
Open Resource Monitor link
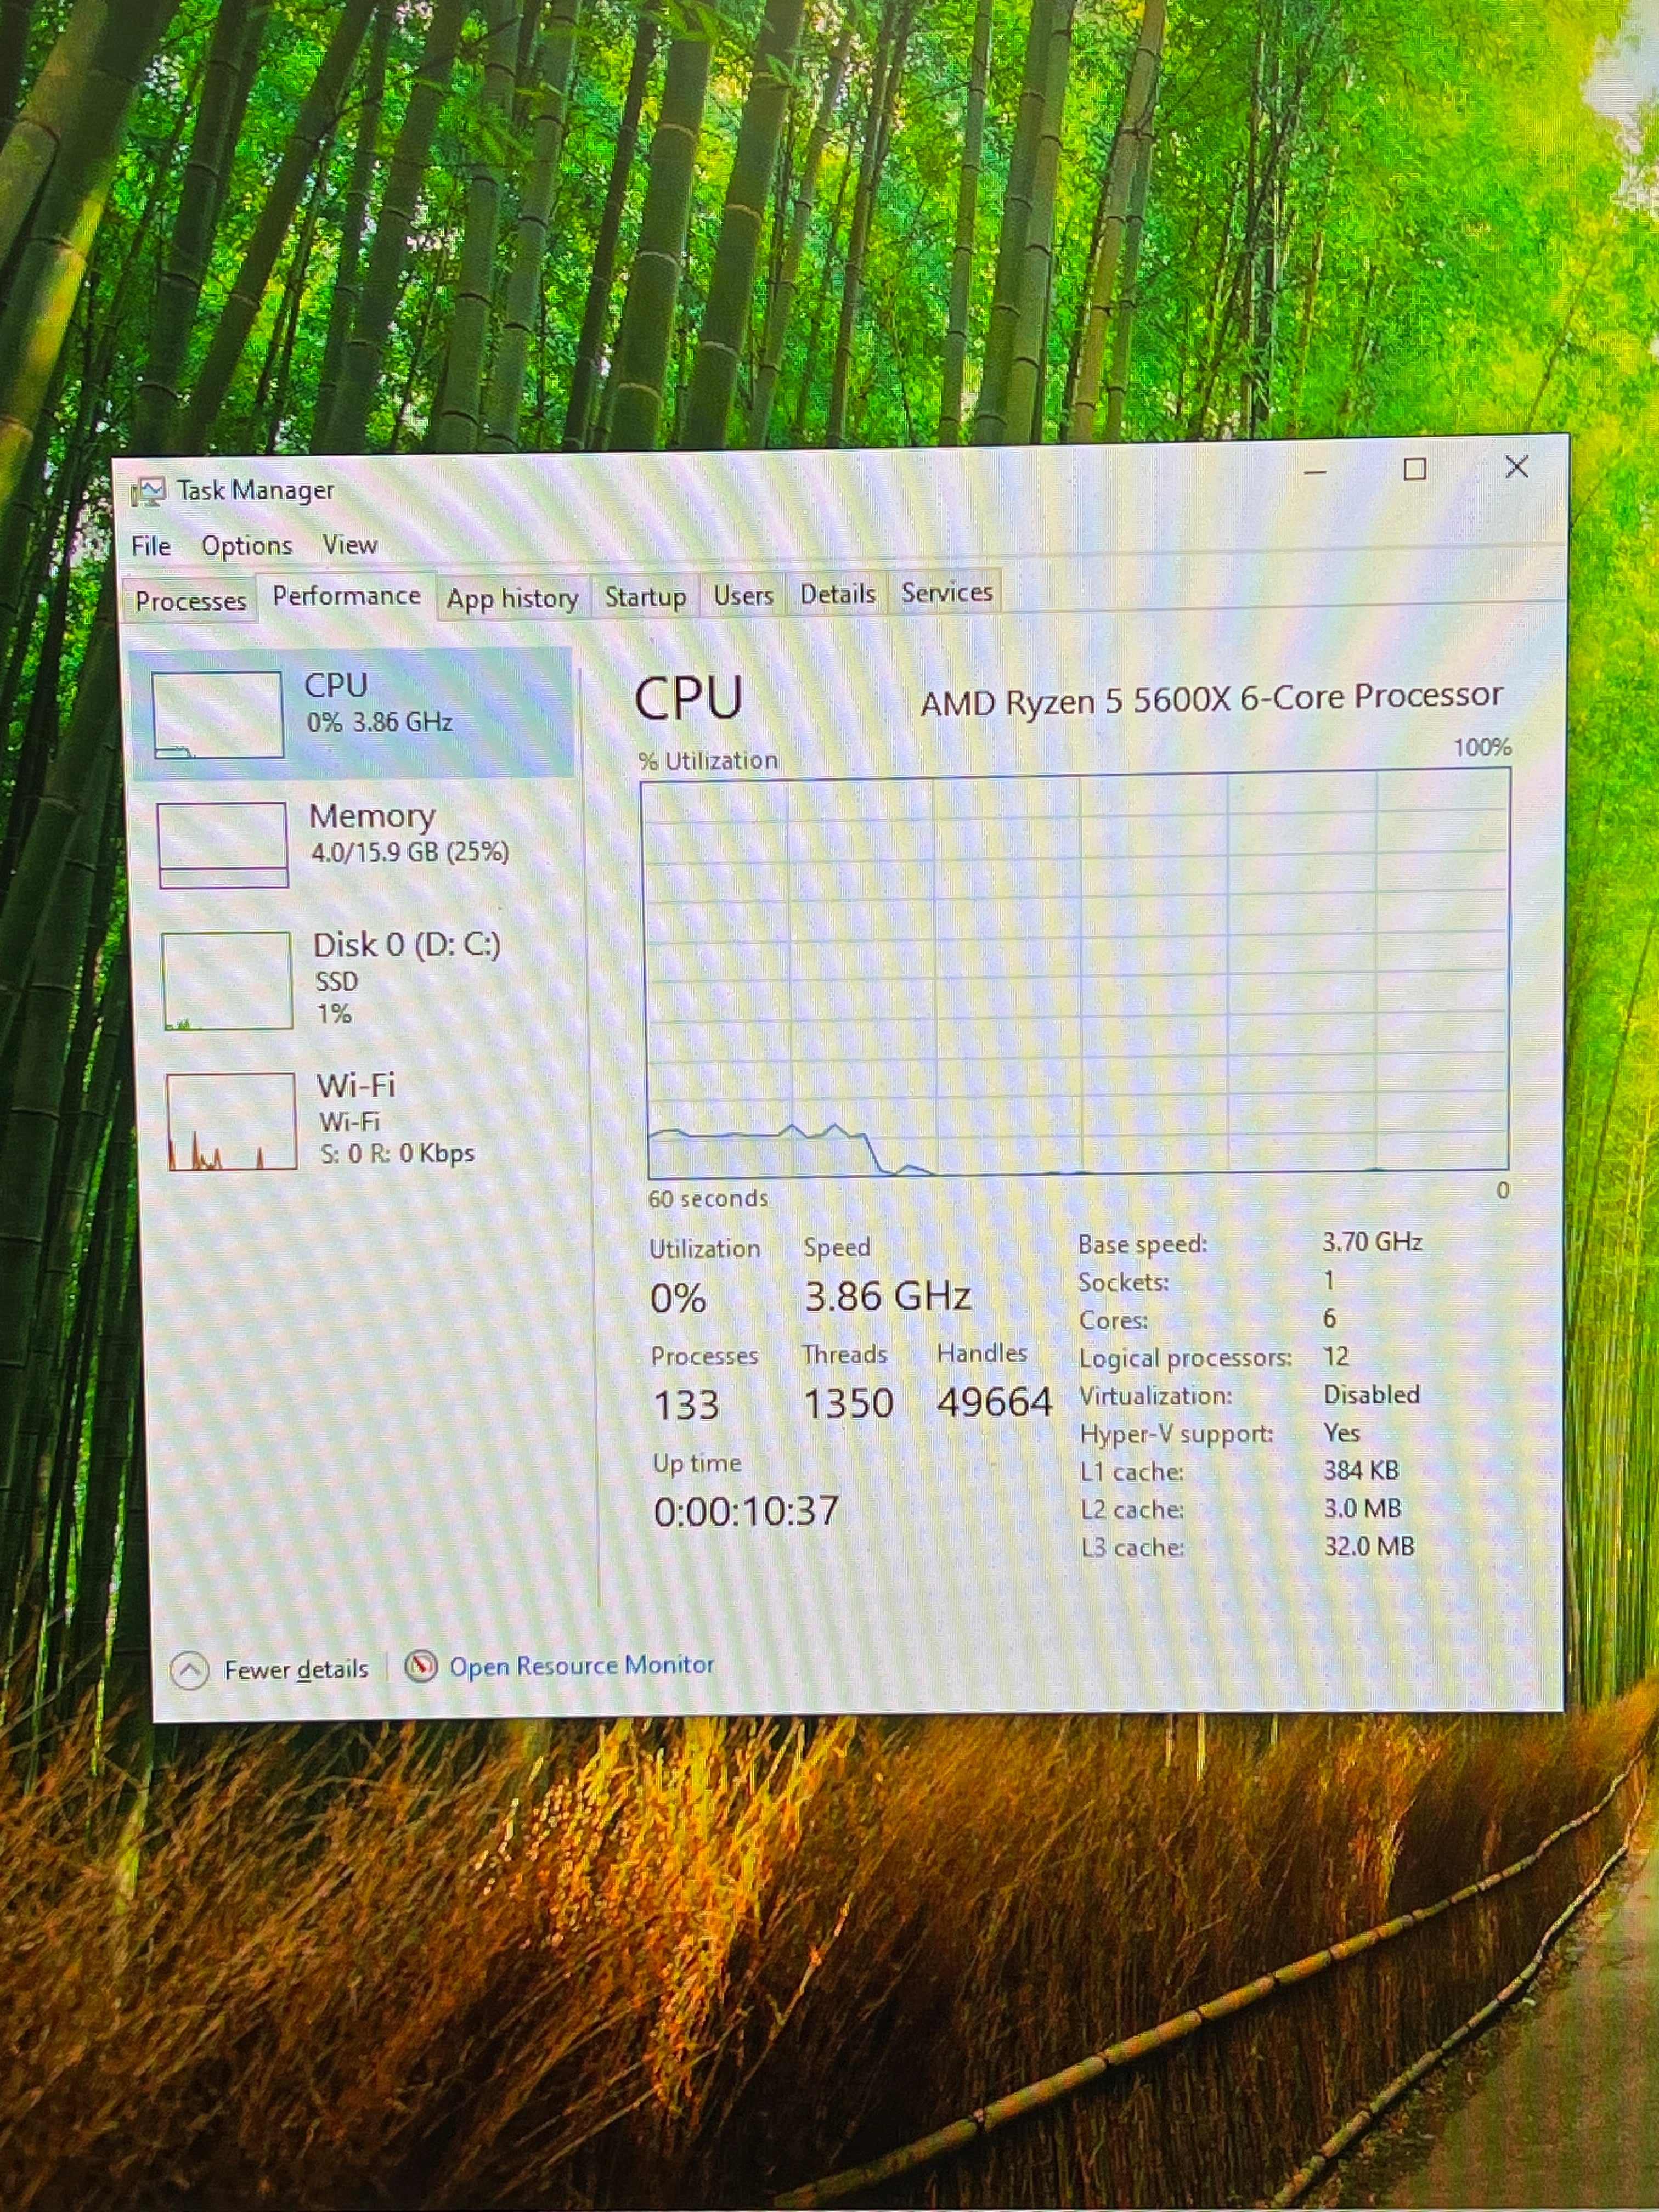[x=582, y=1665]
